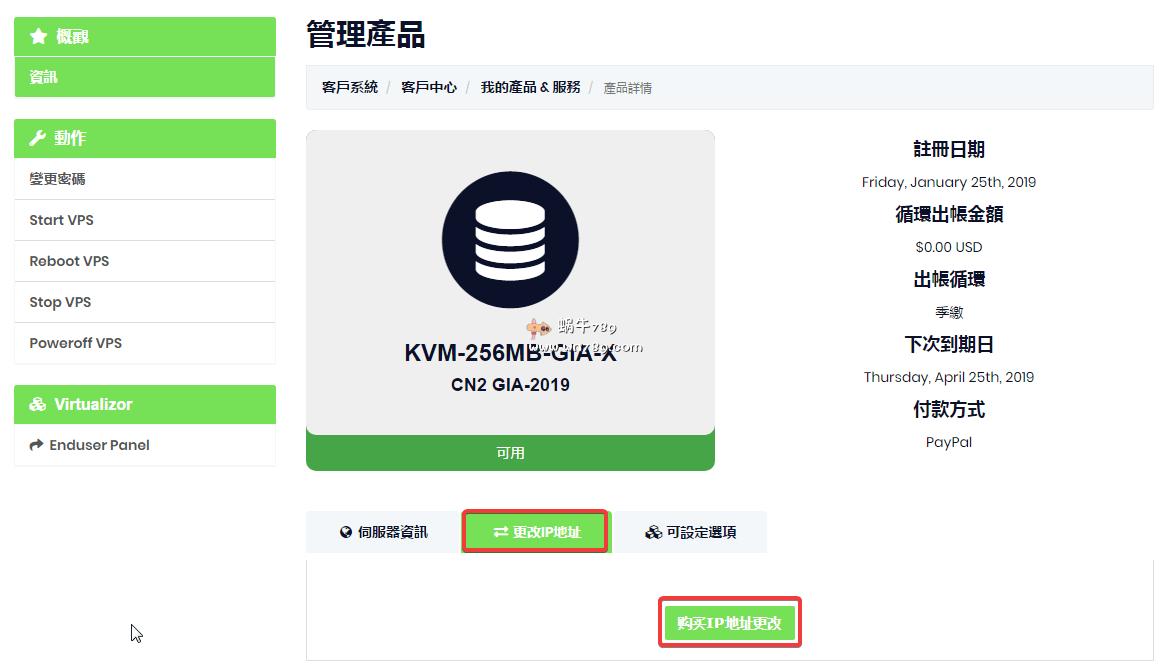Click the cubes icon beside Virtualizor
This screenshot has width=1169, height=672.
(x=38, y=405)
